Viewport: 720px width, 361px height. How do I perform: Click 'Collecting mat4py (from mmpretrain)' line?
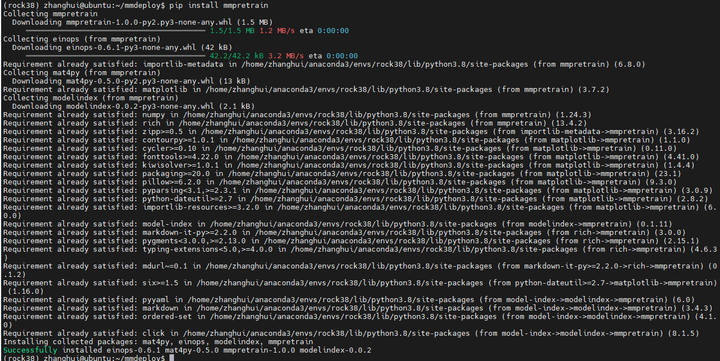[82, 73]
